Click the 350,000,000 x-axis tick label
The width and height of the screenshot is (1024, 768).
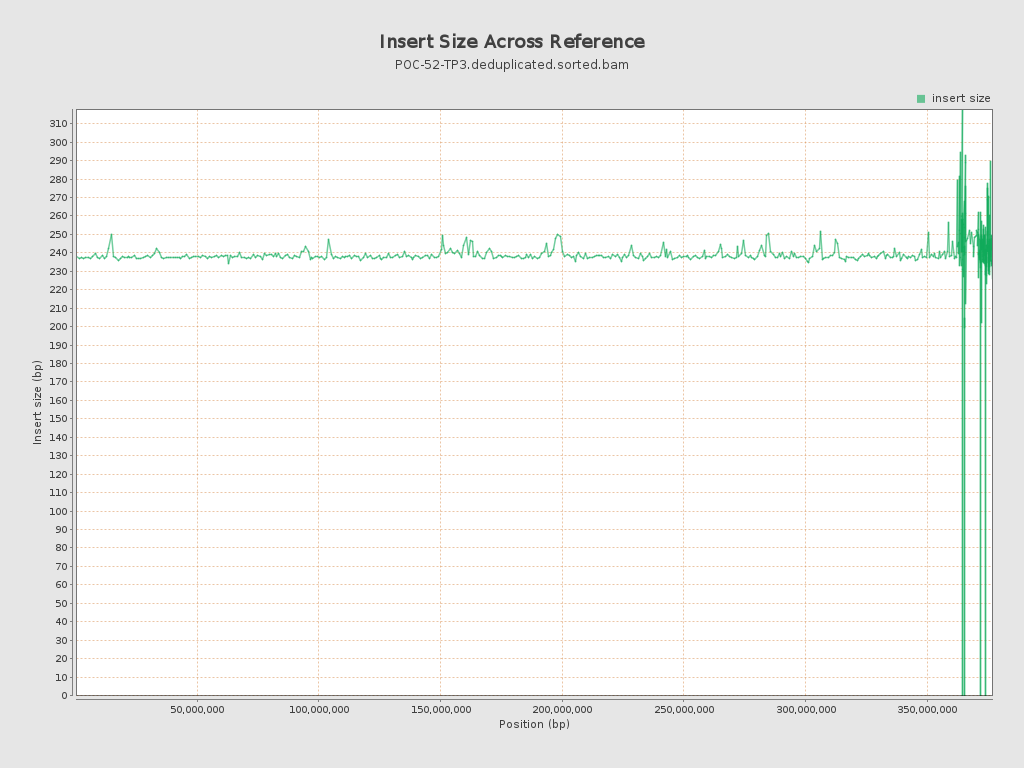click(927, 710)
